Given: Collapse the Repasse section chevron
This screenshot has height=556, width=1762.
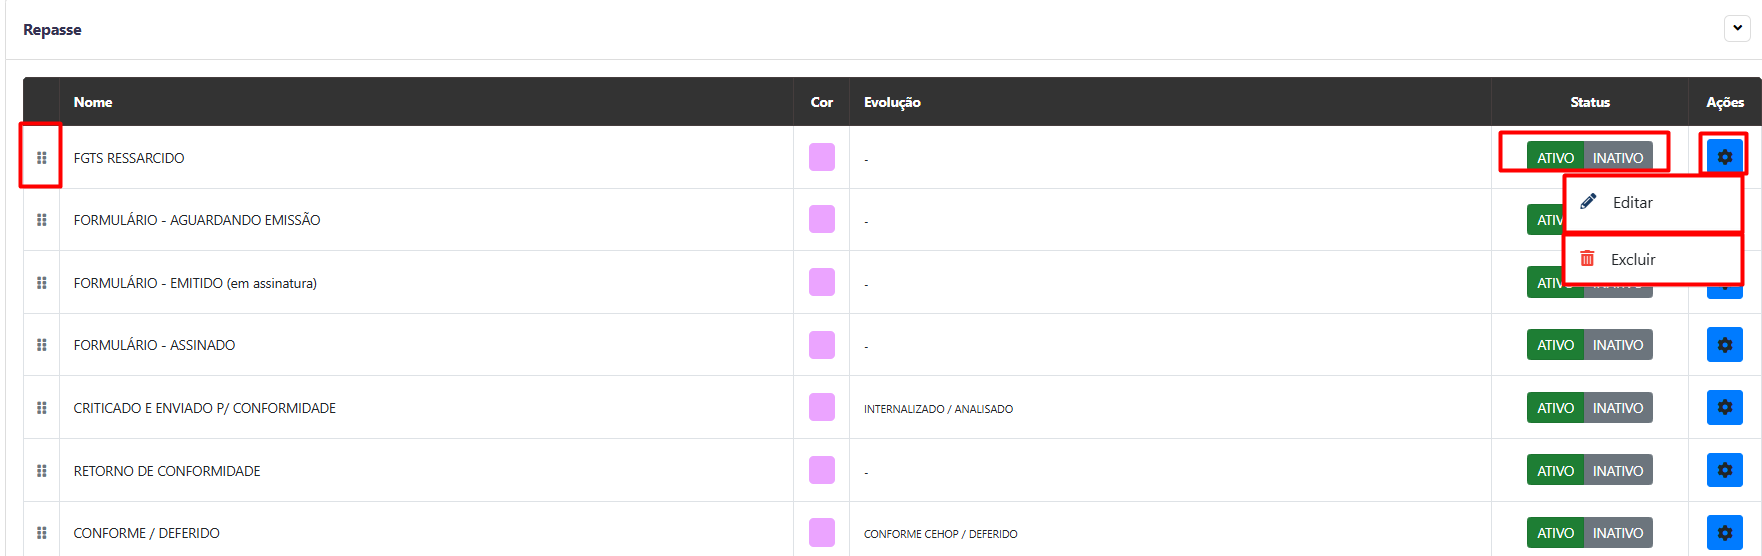Looking at the screenshot, I should (x=1737, y=28).
